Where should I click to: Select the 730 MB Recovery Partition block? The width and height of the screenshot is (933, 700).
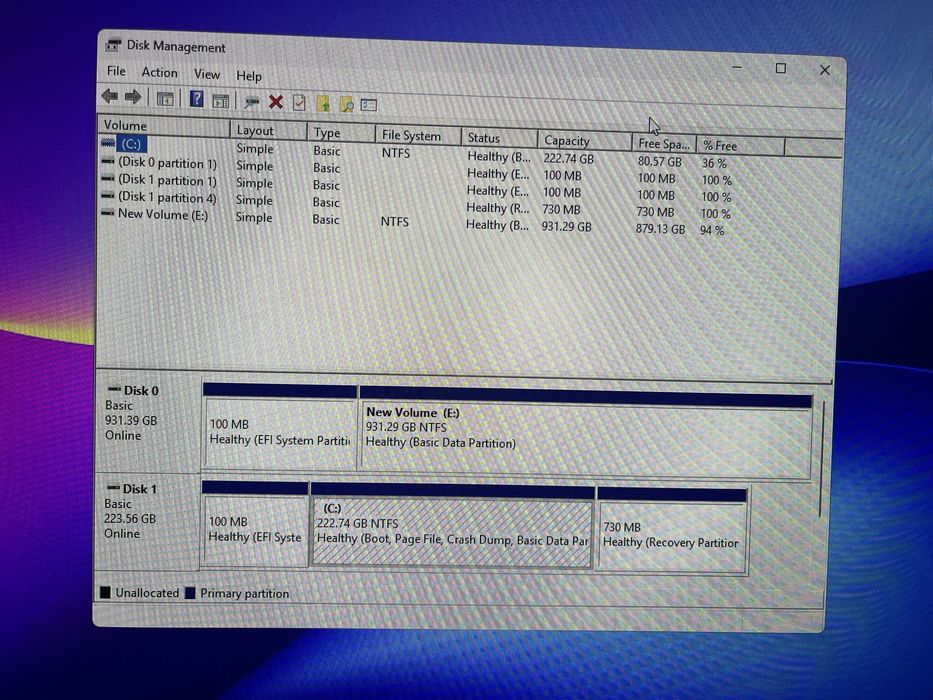click(x=672, y=530)
